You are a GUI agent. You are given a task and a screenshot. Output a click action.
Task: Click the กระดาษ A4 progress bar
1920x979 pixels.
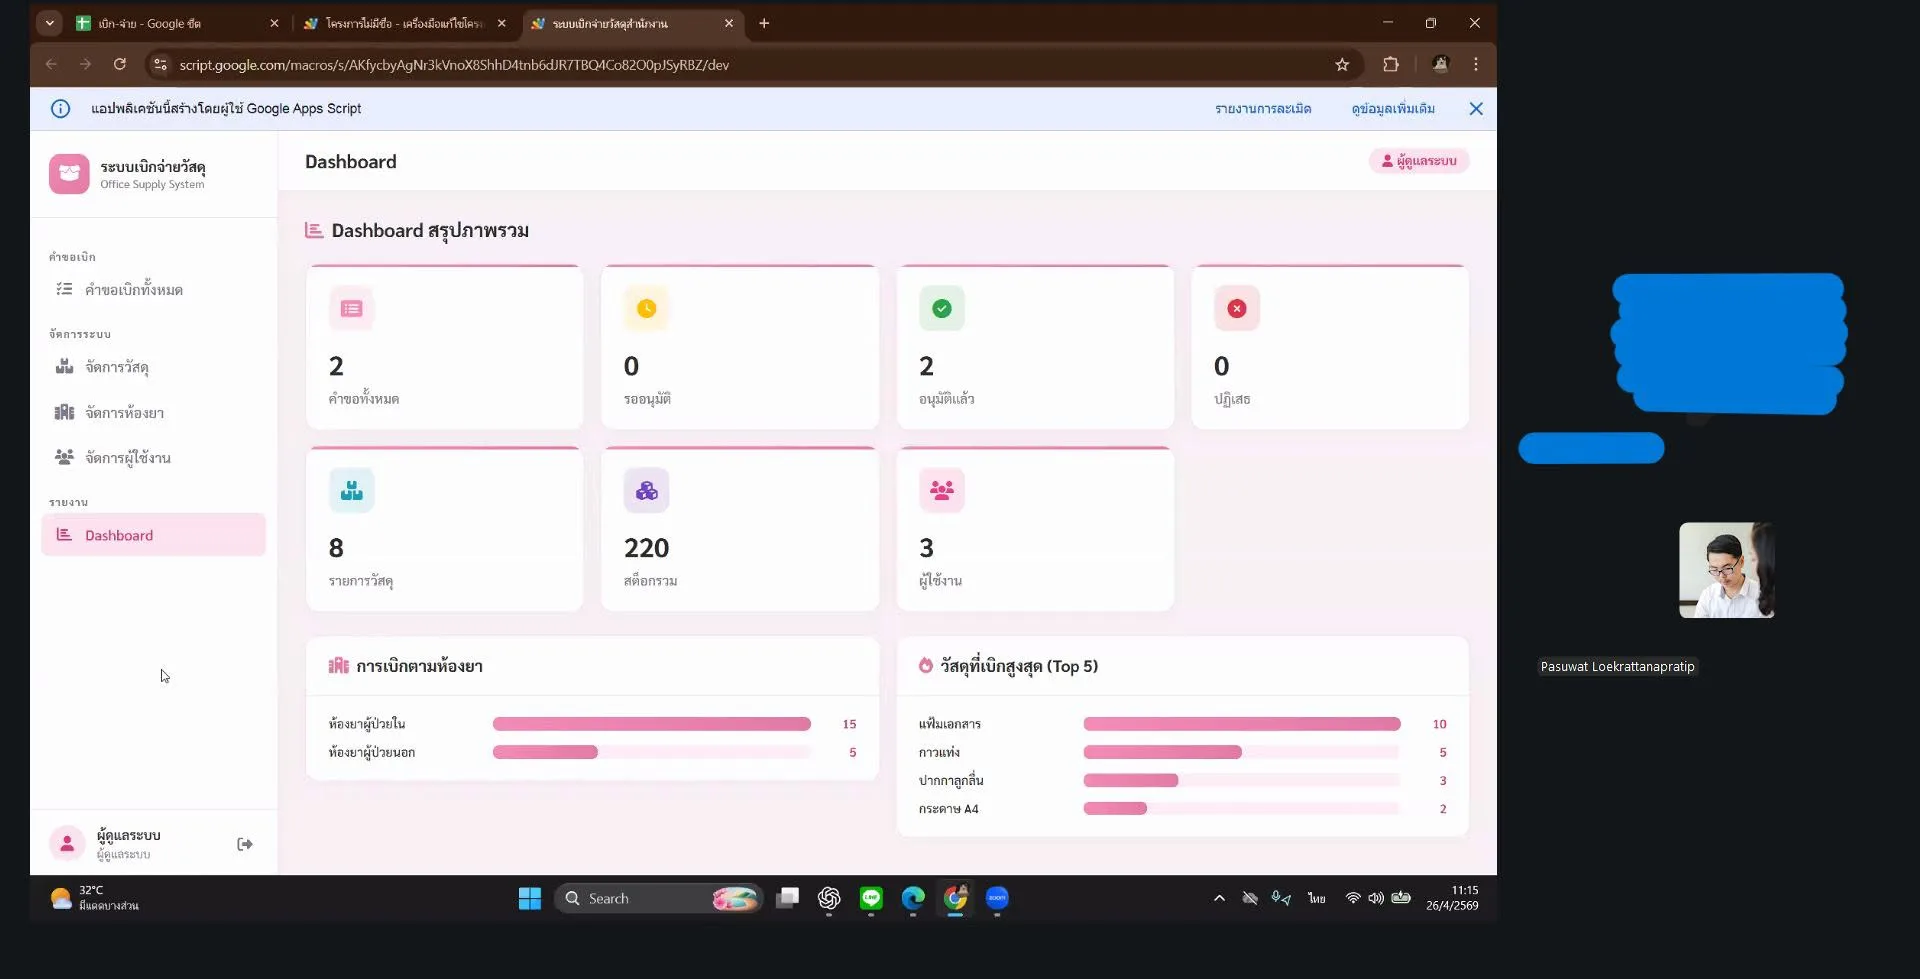1241,809
